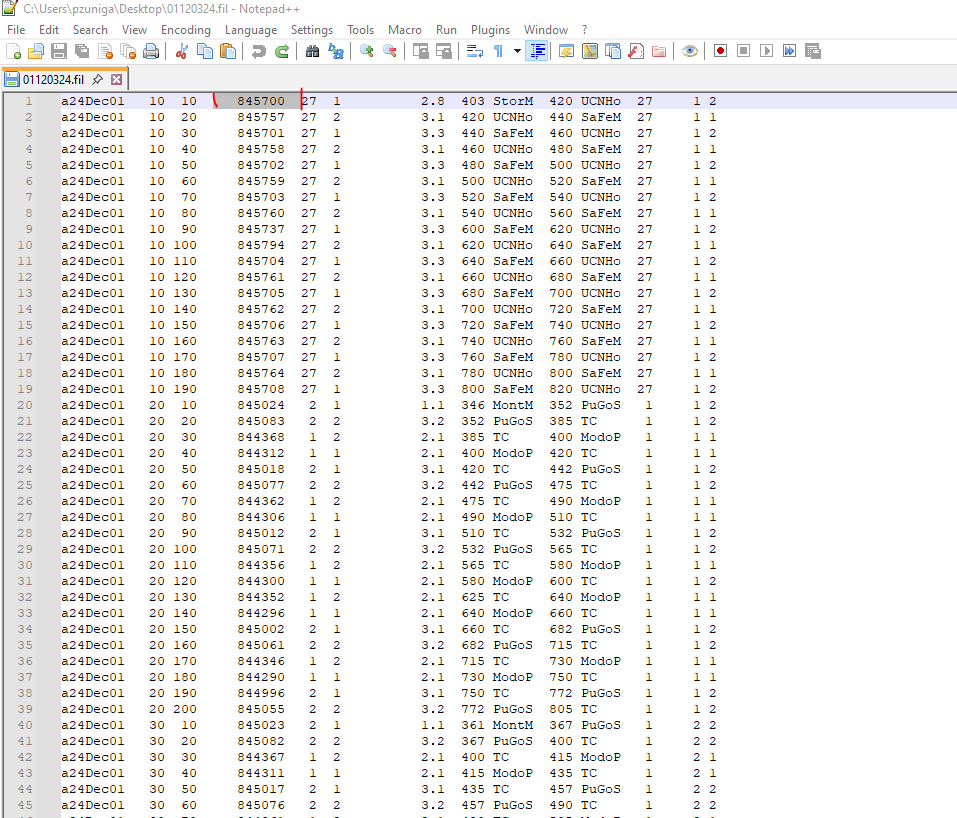Toggle synchronized vertical scrolling
The height and width of the screenshot is (818, 957).
(x=421, y=51)
